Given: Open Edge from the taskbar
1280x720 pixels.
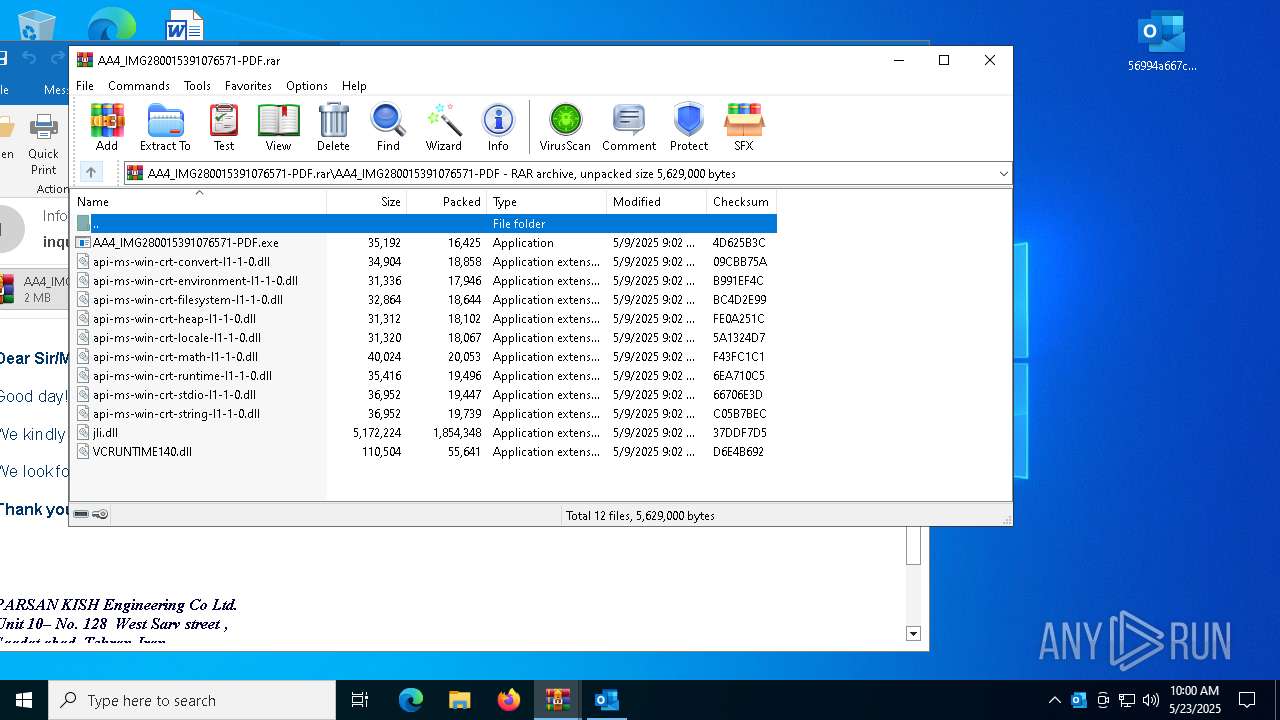Looking at the screenshot, I should point(411,700).
